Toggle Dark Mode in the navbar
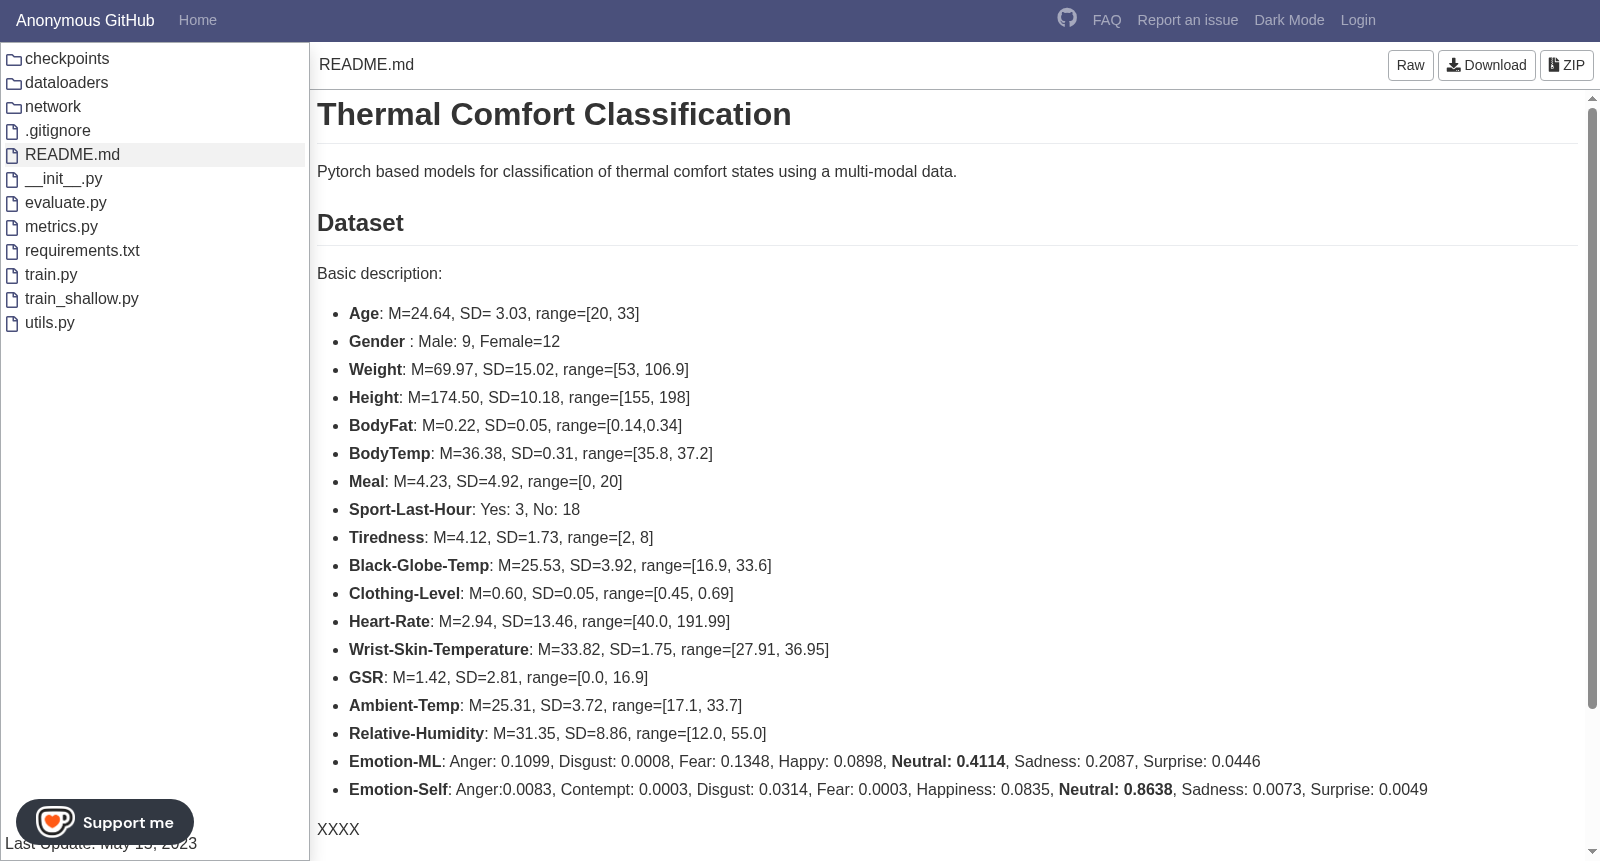This screenshot has height=861, width=1600. tap(1289, 20)
